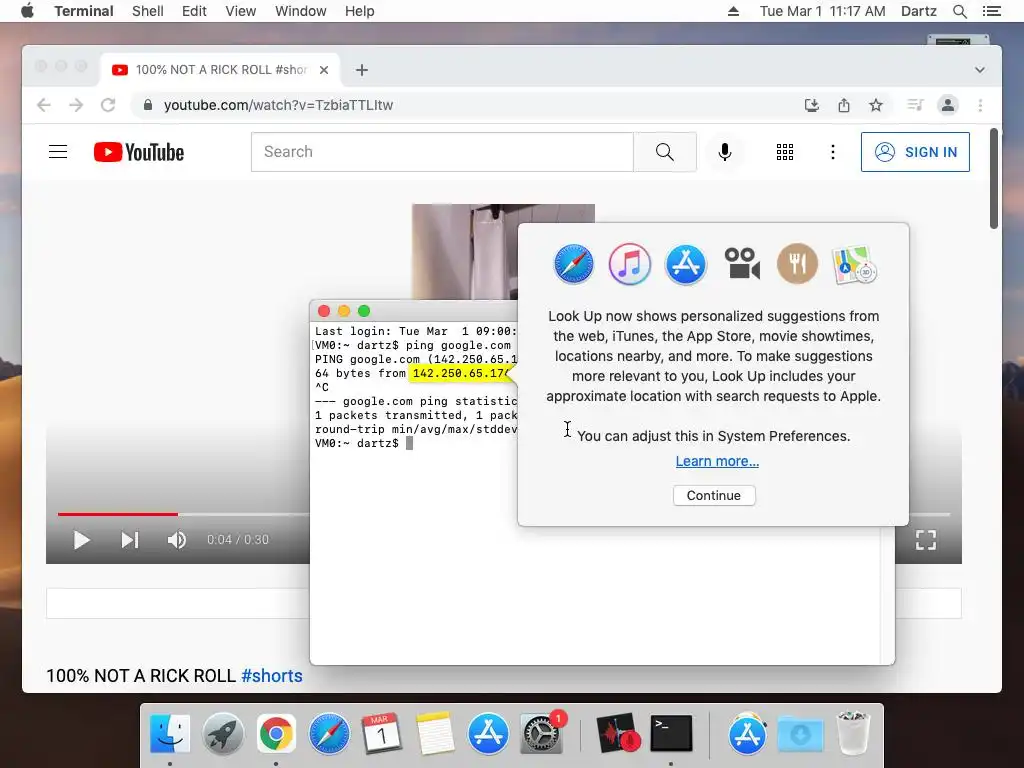Open the Shell menu
Viewport: 1024px width, 768px height.
tap(148, 11)
